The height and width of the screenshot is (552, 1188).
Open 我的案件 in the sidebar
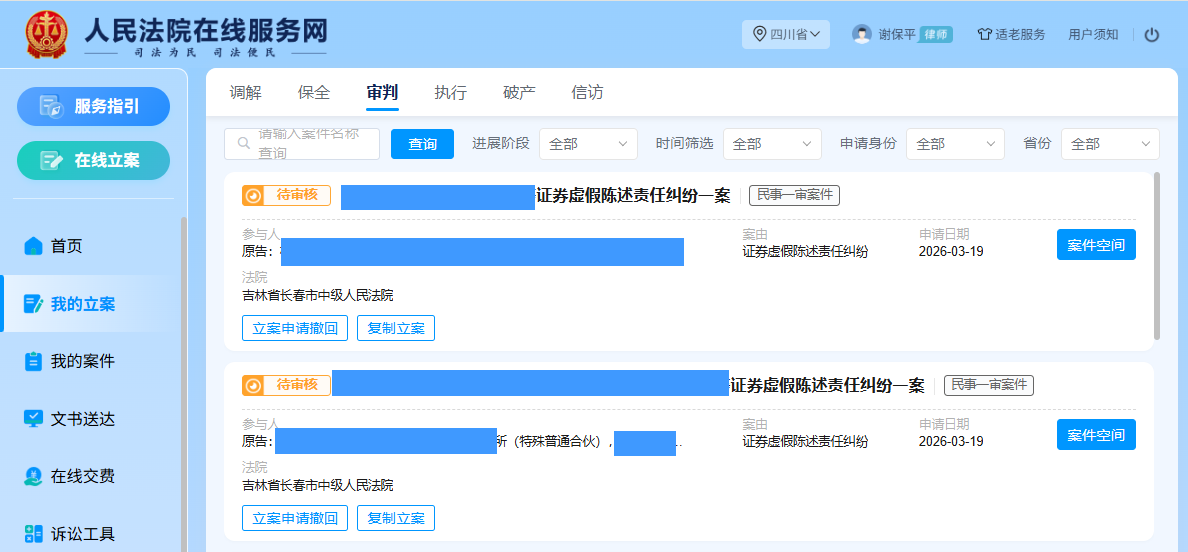(83, 362)
